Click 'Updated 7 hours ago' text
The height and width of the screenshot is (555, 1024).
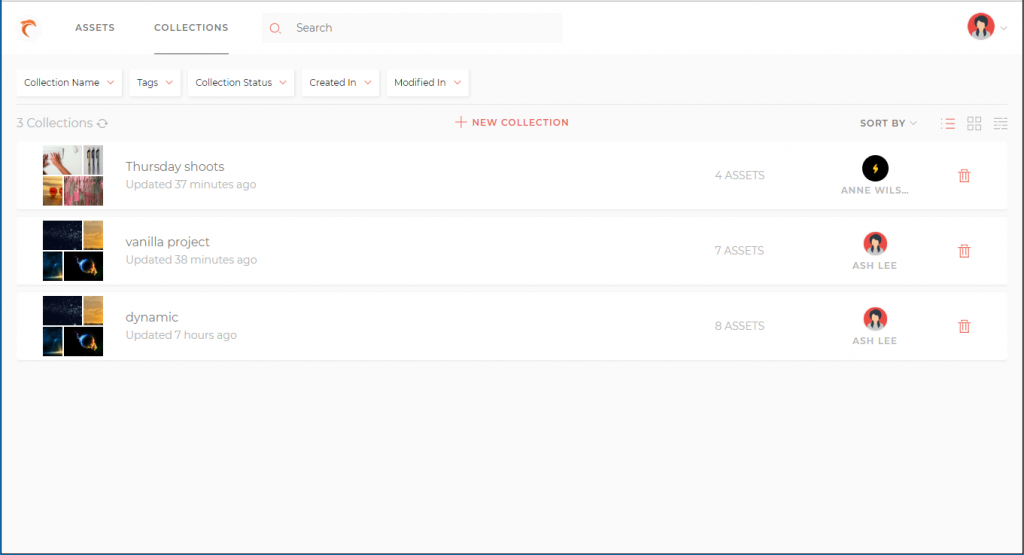tap(181, 334)
